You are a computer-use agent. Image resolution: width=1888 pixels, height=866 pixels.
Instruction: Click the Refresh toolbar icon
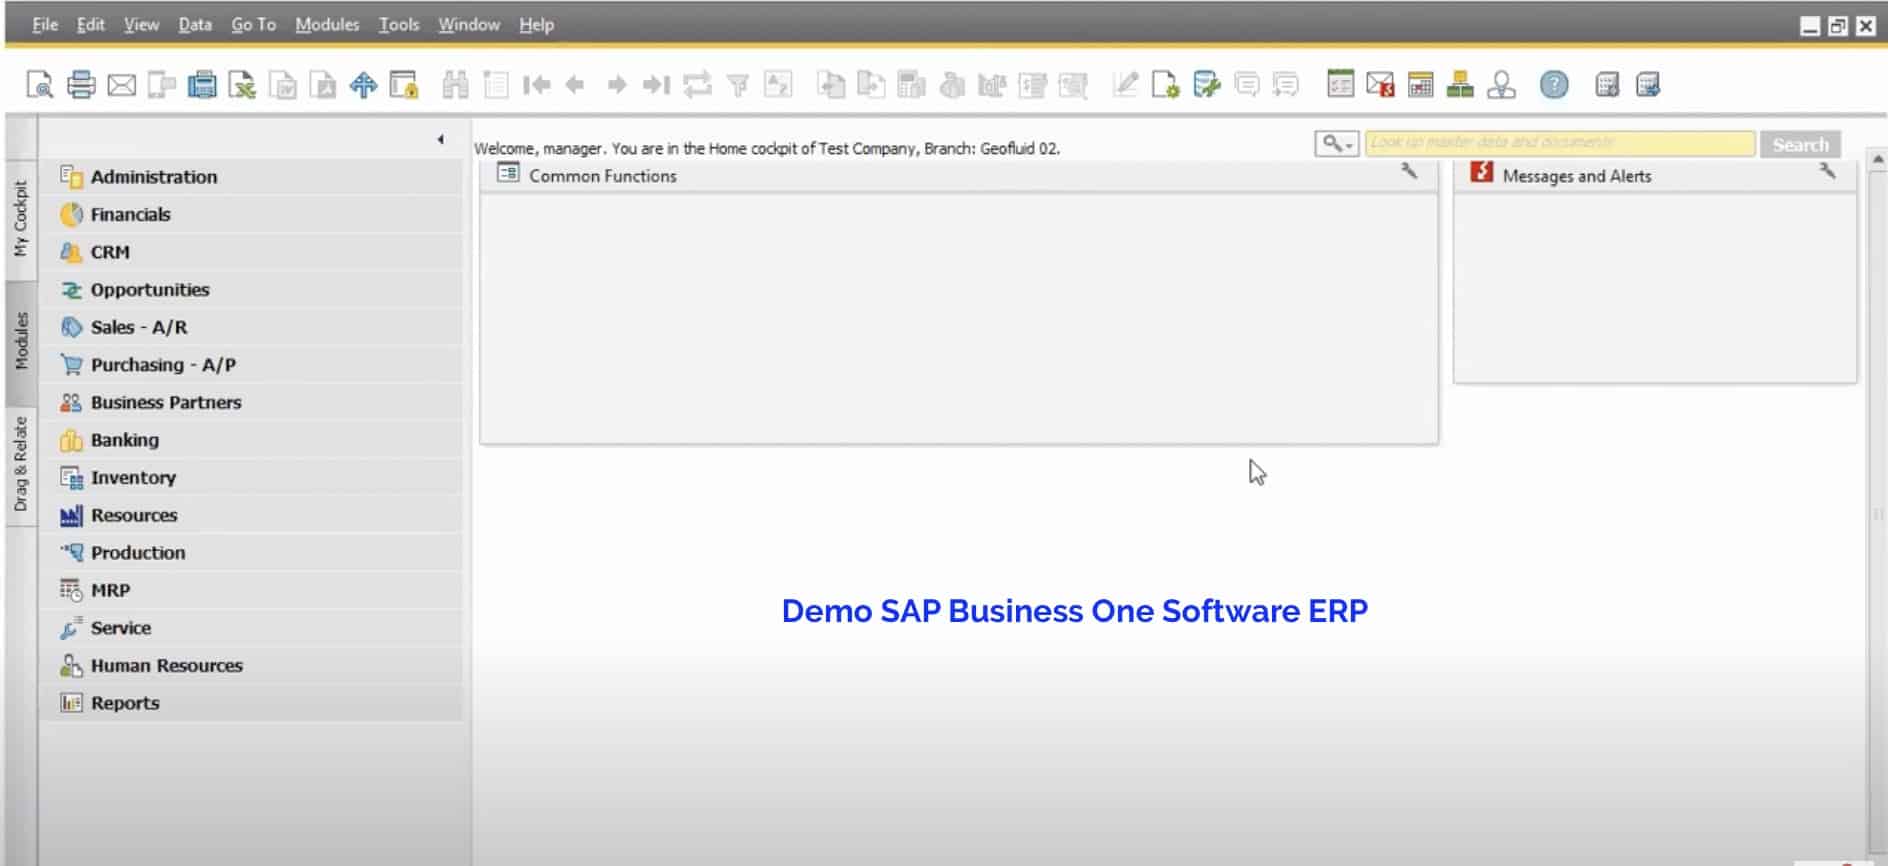pos(697,85)
